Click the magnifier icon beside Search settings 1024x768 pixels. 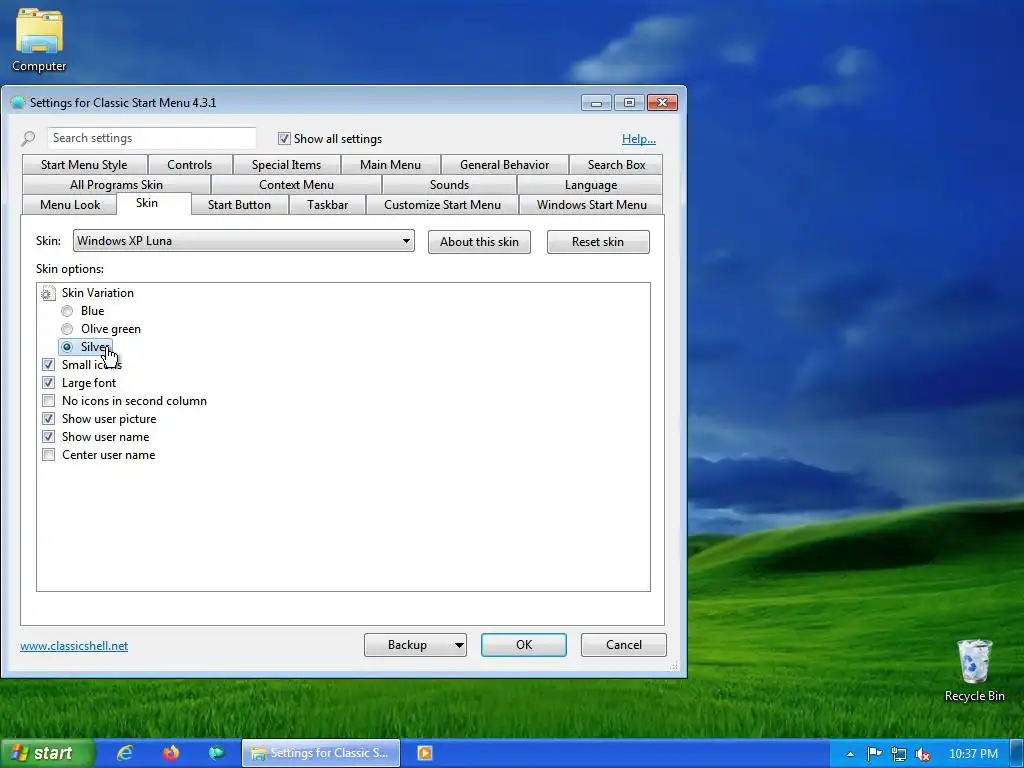coord(28,138)
